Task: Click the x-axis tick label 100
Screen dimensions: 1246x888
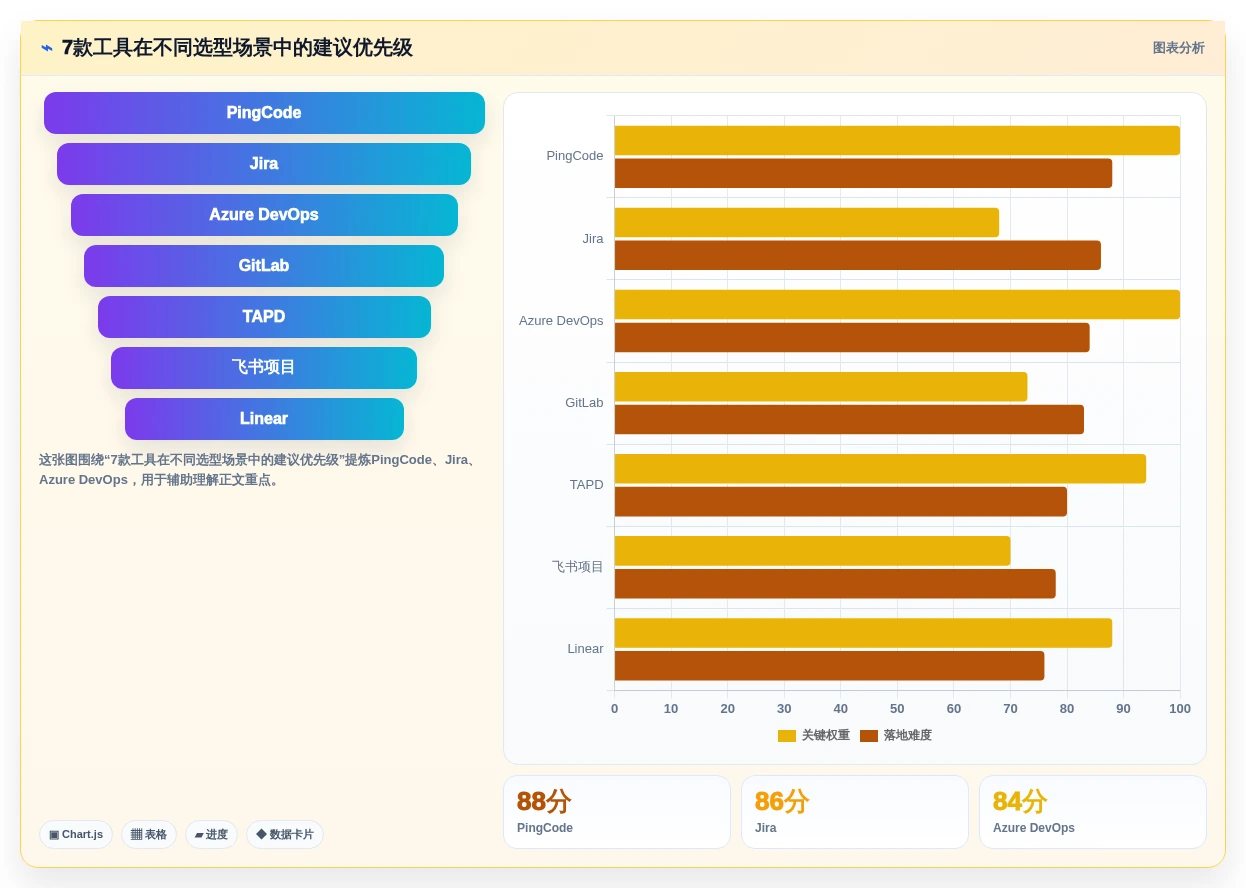Action: [x=1180, y=709]
